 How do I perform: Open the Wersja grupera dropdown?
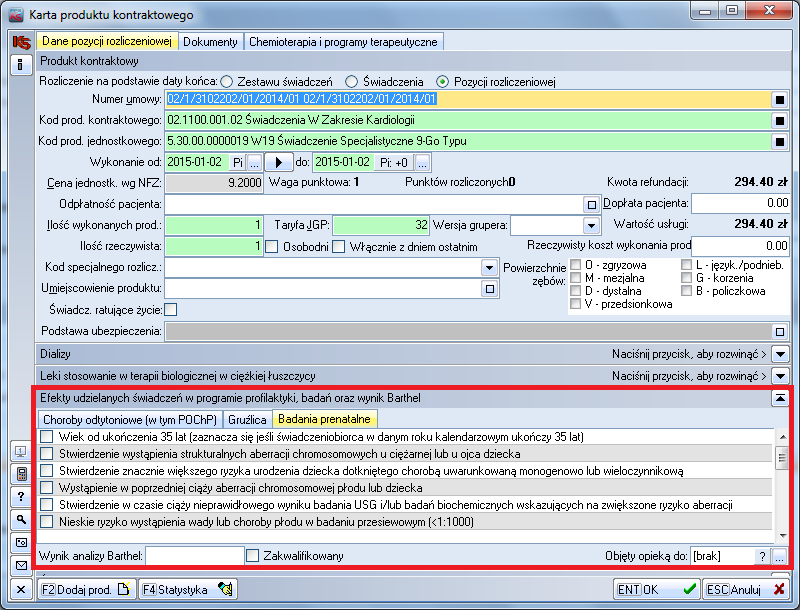(591, 225)
